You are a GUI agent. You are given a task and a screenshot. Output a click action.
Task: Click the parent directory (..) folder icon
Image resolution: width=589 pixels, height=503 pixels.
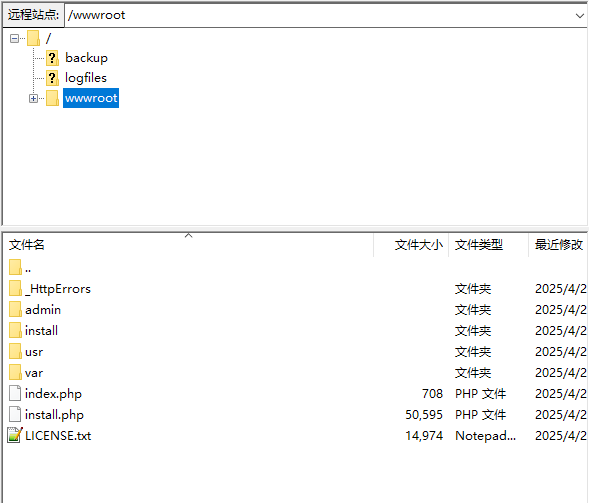(x=15, y=267)
